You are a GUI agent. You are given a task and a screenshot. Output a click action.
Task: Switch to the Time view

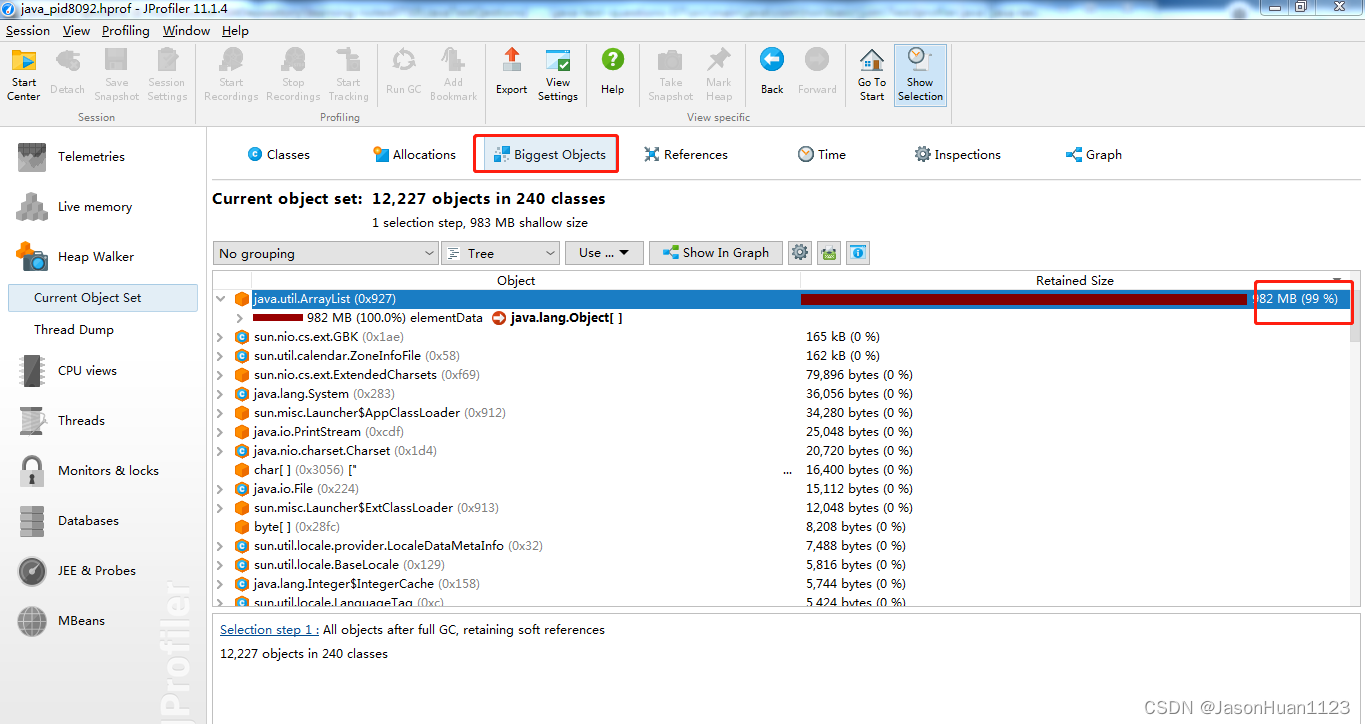pos(822,154)
